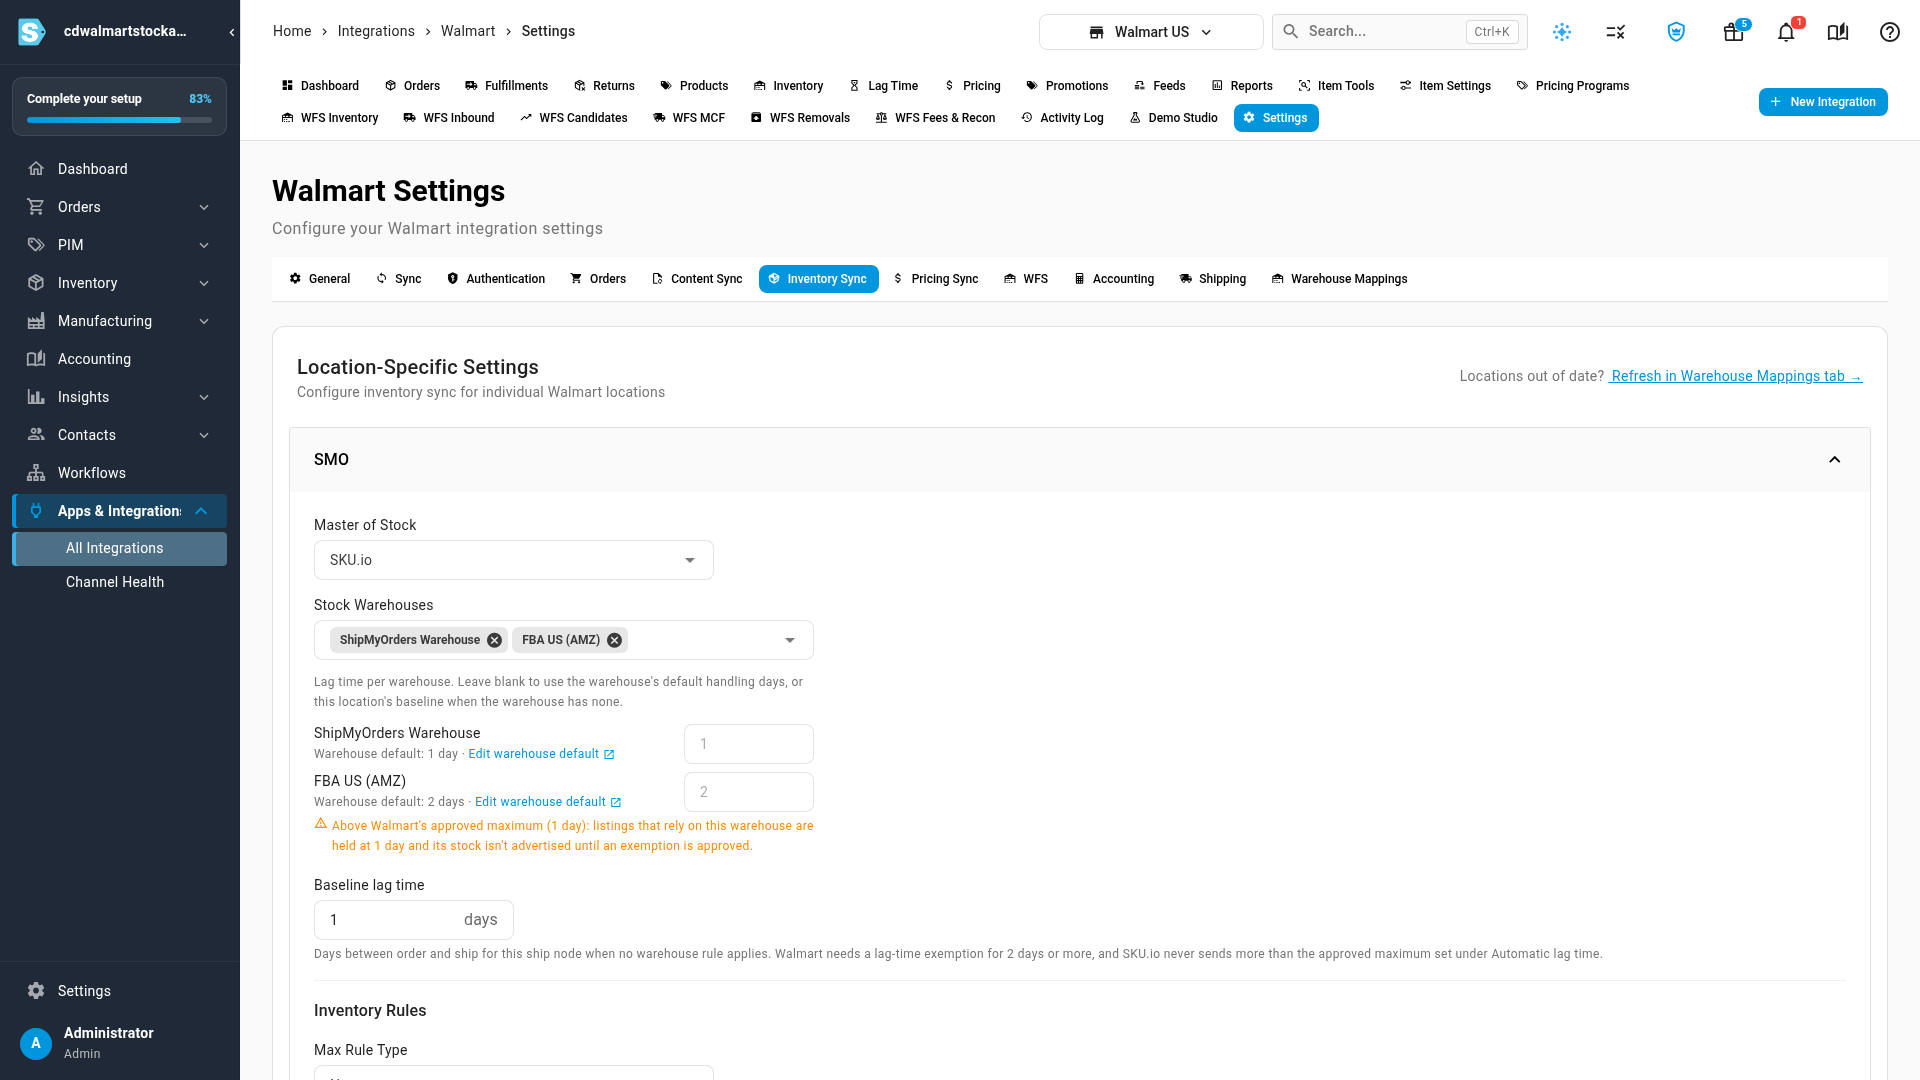Image resolution: width=1920 pixels, height=1080 pixels.
Task: Click the New Integration button
Action: pyautogui.click(x=1823, y=102)
